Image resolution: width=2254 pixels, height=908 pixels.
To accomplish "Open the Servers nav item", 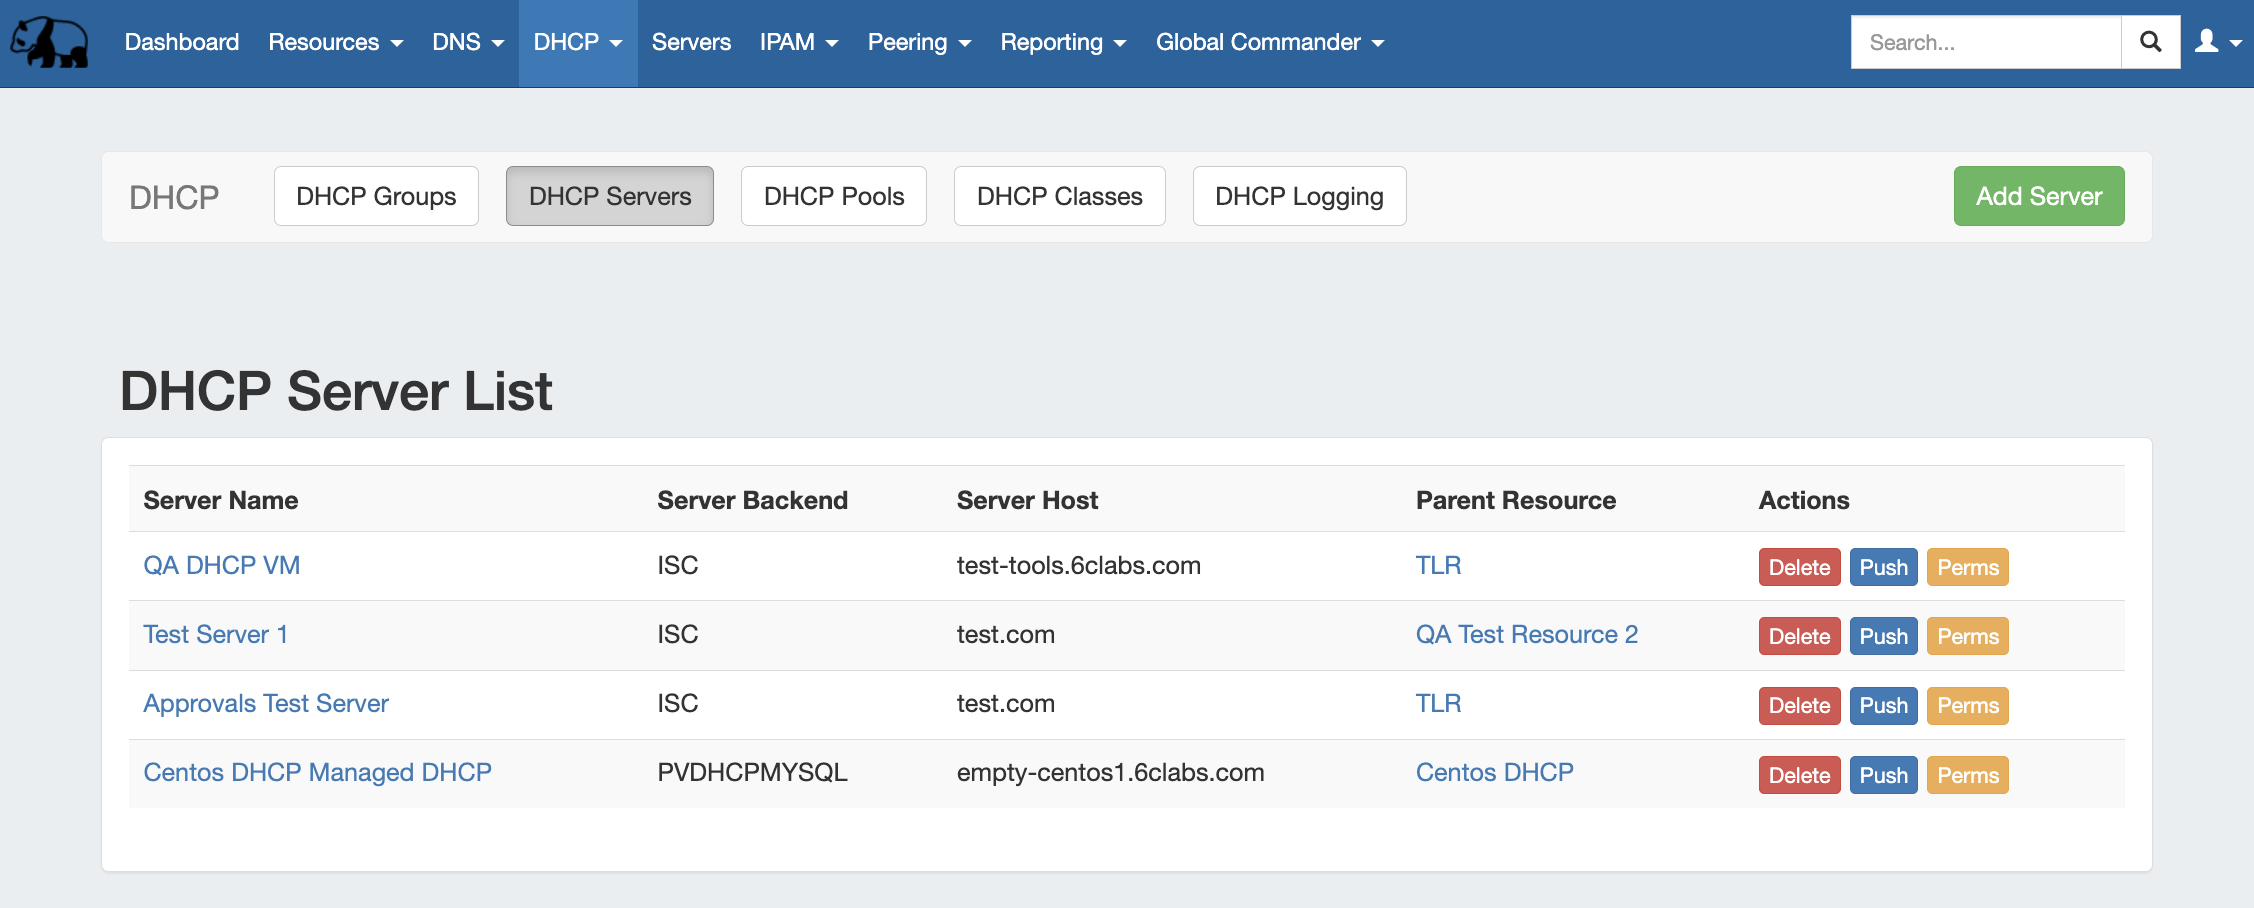I will tap(691, 42).
